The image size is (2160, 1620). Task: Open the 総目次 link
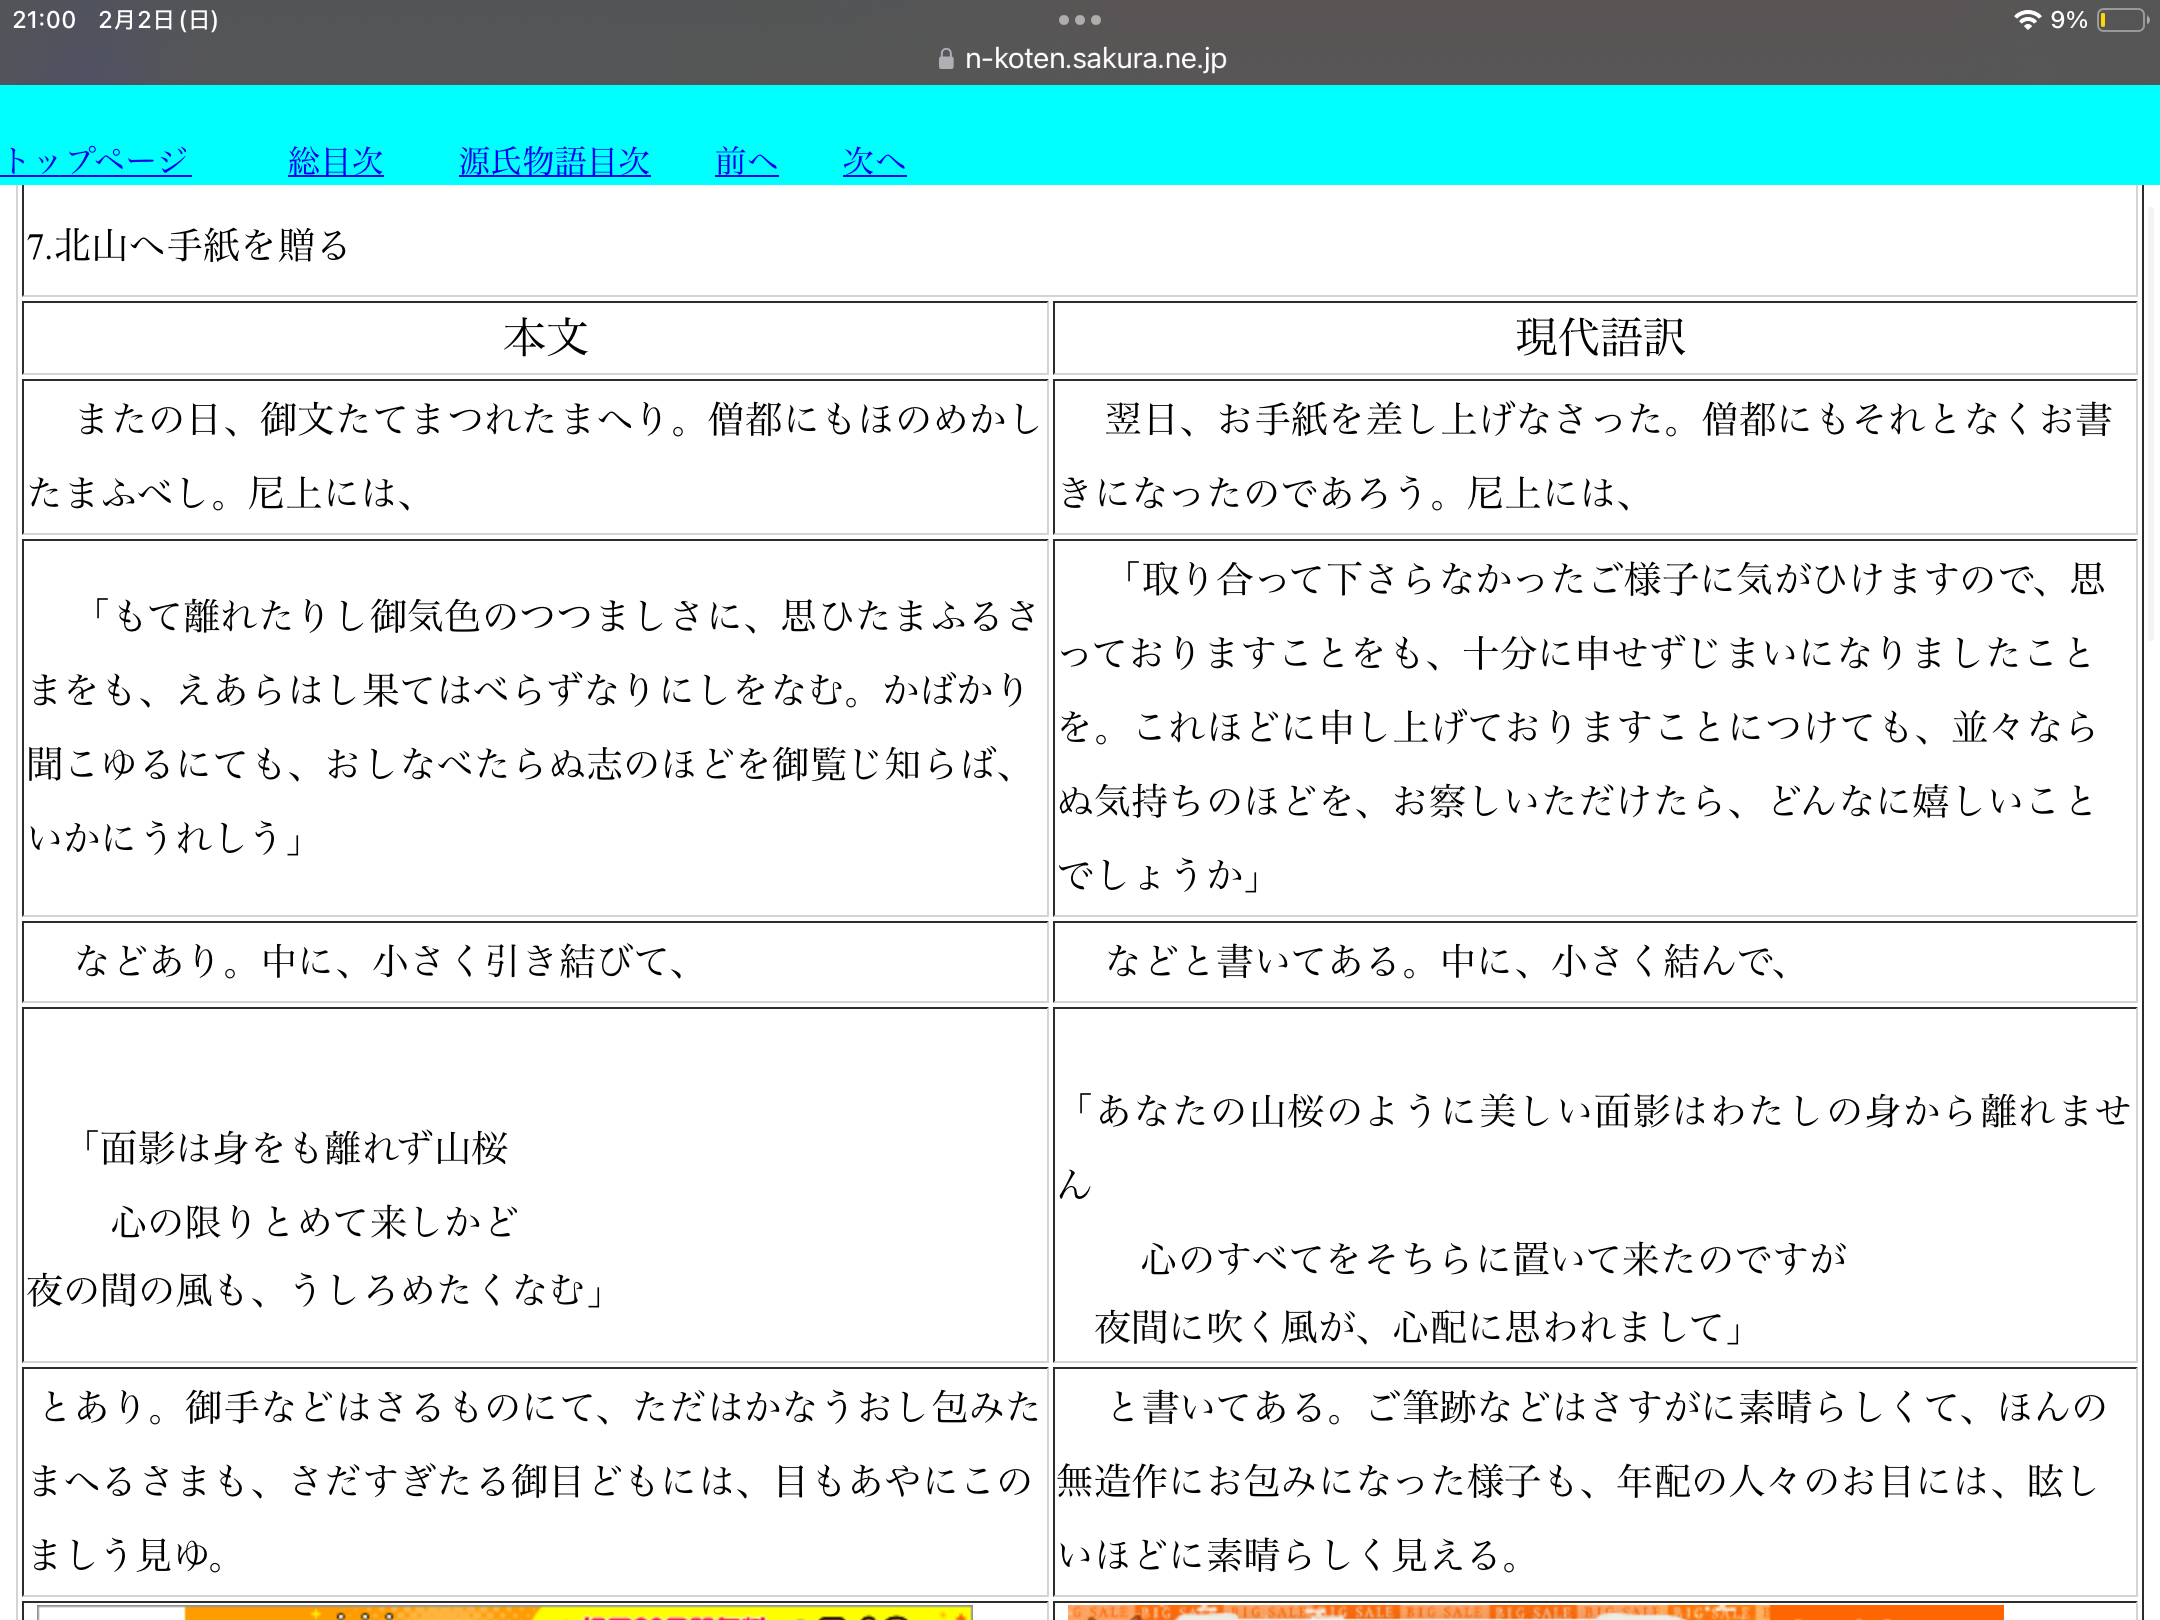coord(335,161)
